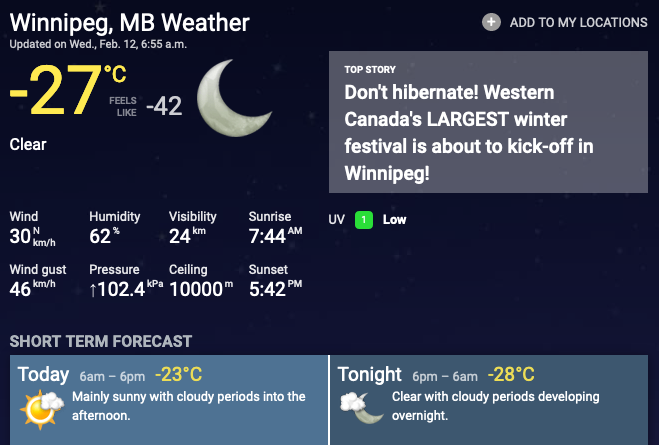
Task: Click the Humidity 62% reading
Action: [x=103, y=236]
